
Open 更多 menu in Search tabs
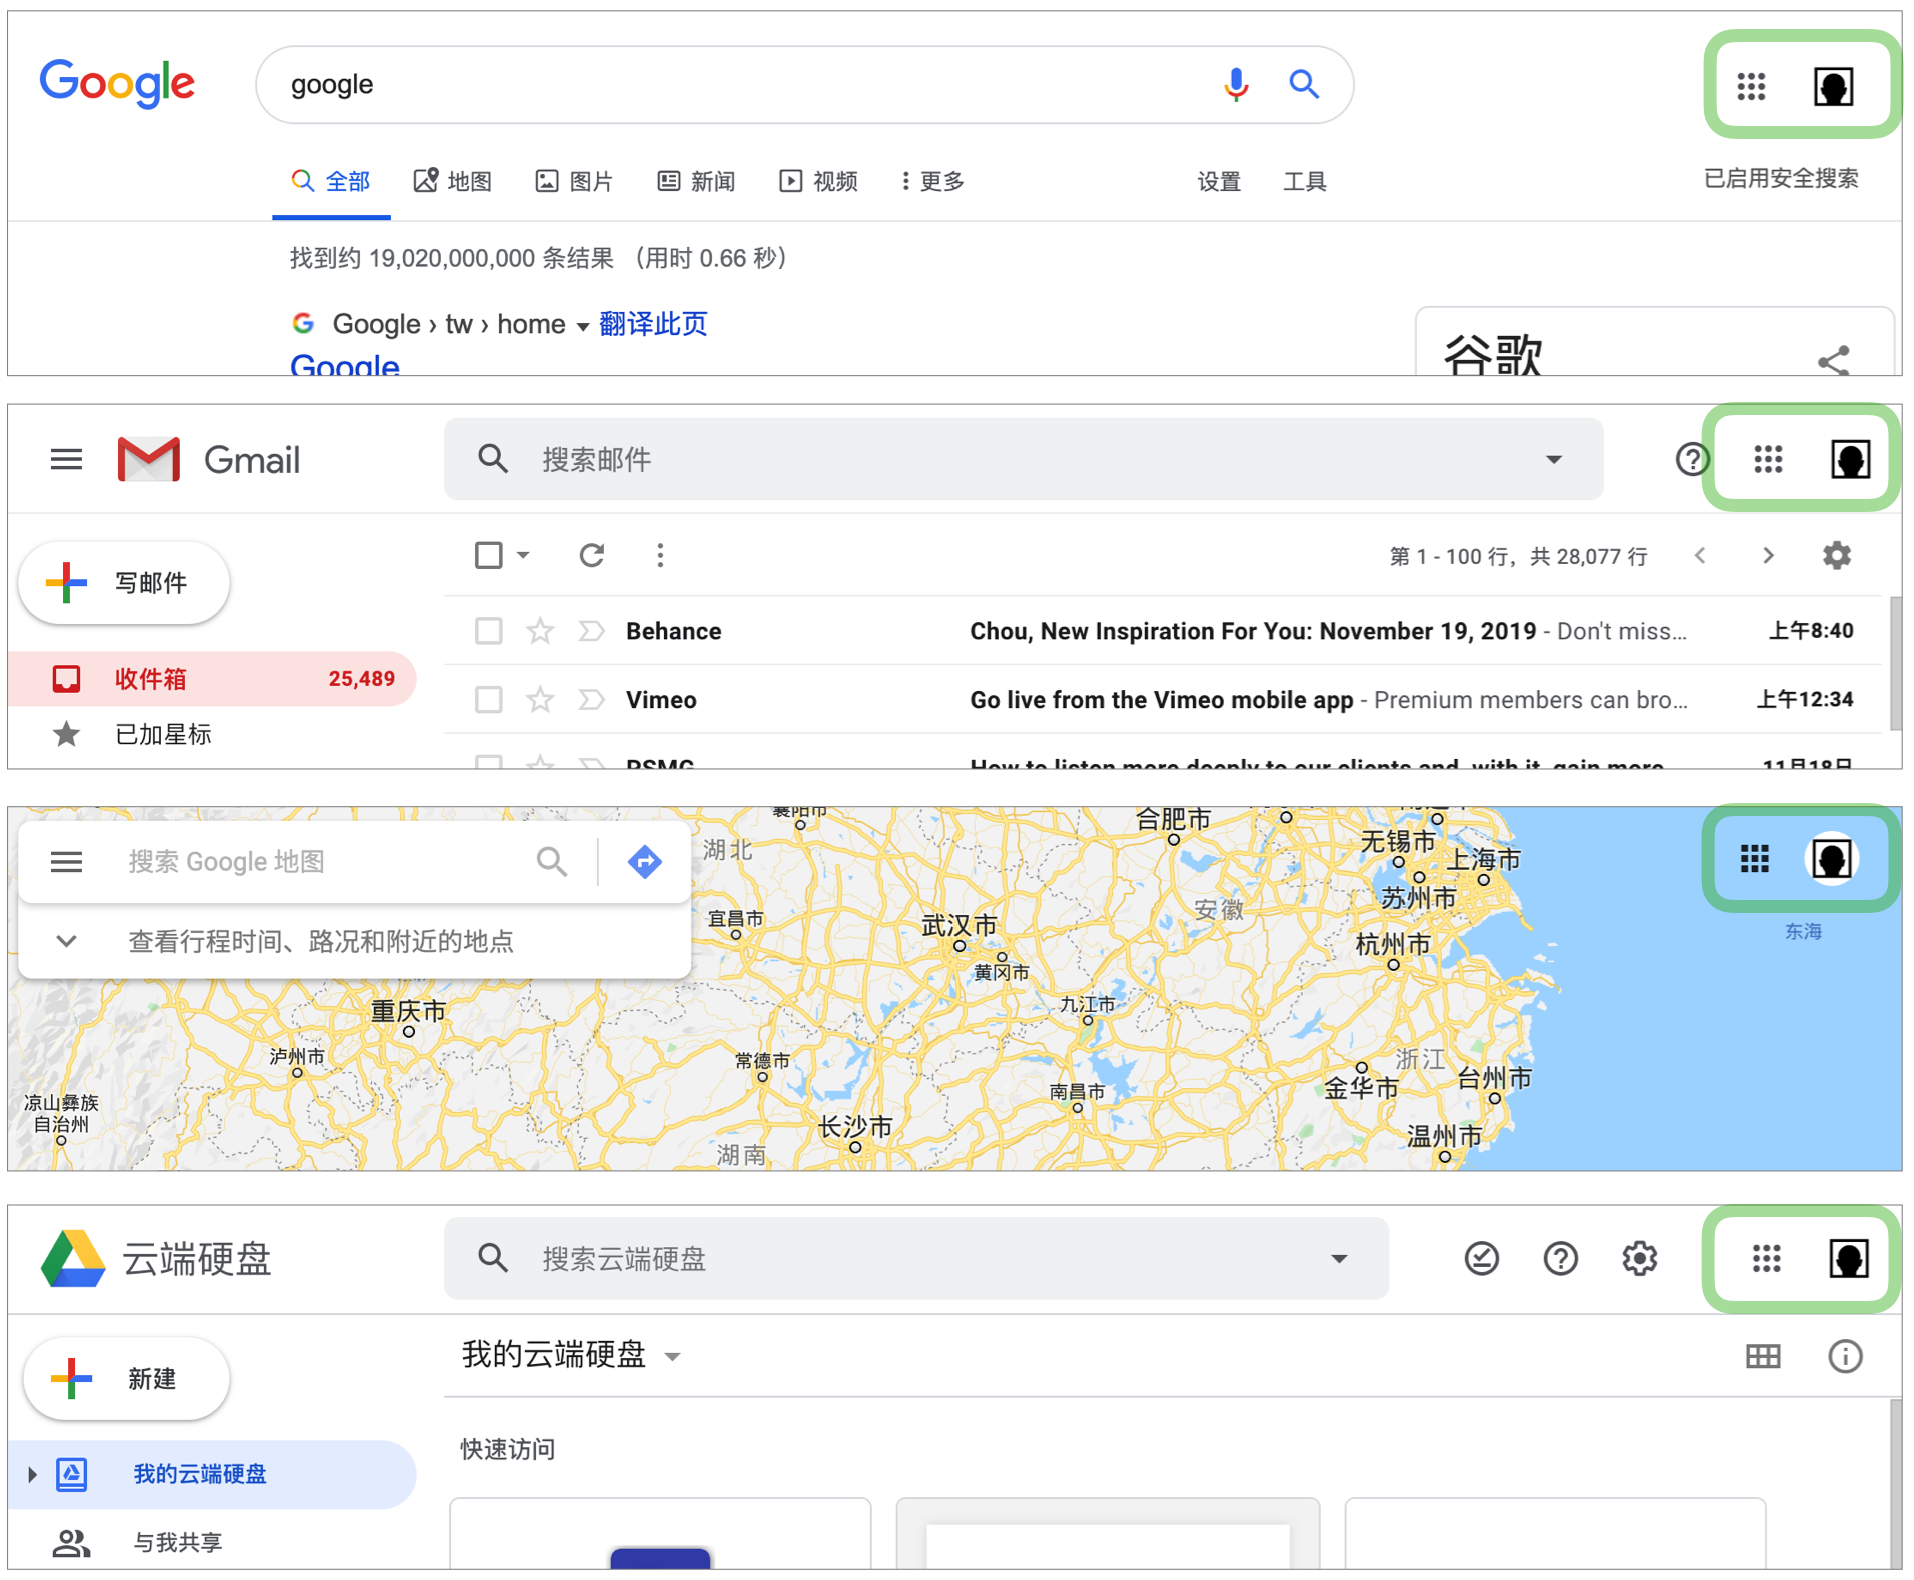932,181
